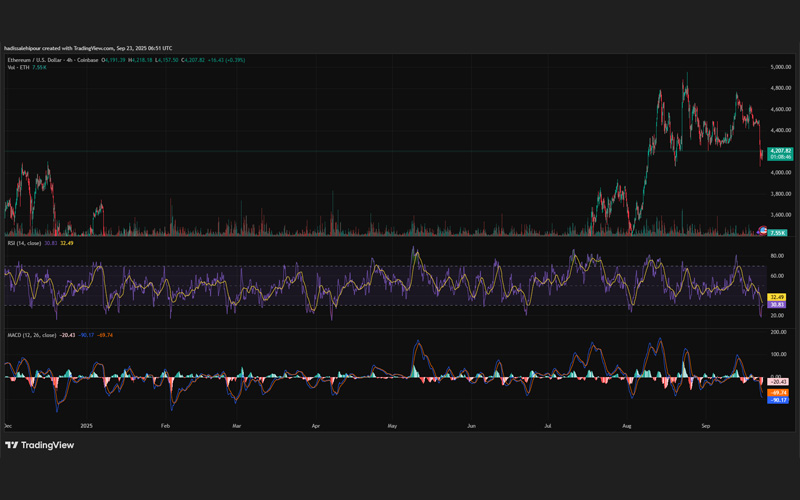Image resolution: width=800 pixels, height=500 pixels.
Task: Click the pink -20.43 MACD histogram tag
Action: [x=778, y=382]
